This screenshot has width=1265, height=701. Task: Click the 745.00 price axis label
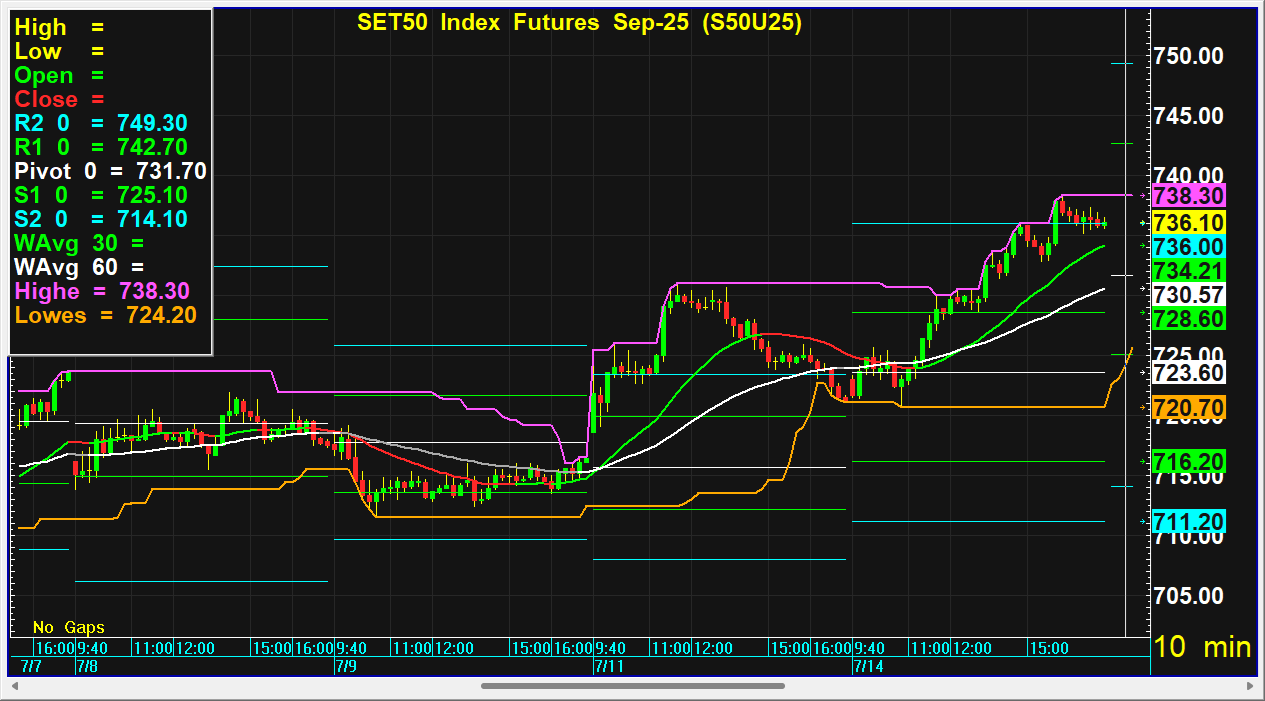(x=1189, y=115)
